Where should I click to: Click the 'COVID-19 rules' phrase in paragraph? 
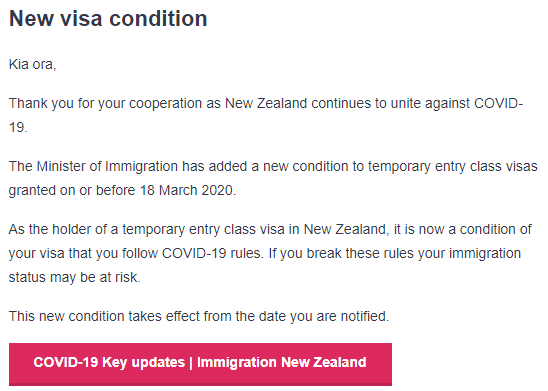pos(212,253)
